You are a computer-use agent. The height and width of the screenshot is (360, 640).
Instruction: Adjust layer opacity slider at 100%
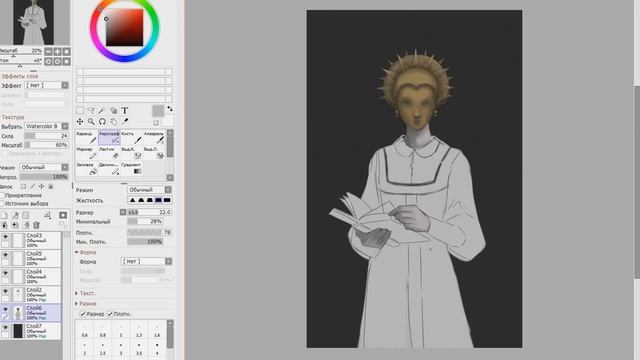coord(43,177)
